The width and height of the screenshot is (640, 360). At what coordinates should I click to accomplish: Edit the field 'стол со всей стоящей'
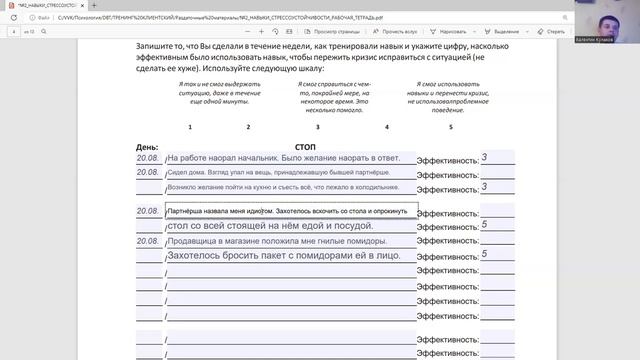click(x=291, y=226)
